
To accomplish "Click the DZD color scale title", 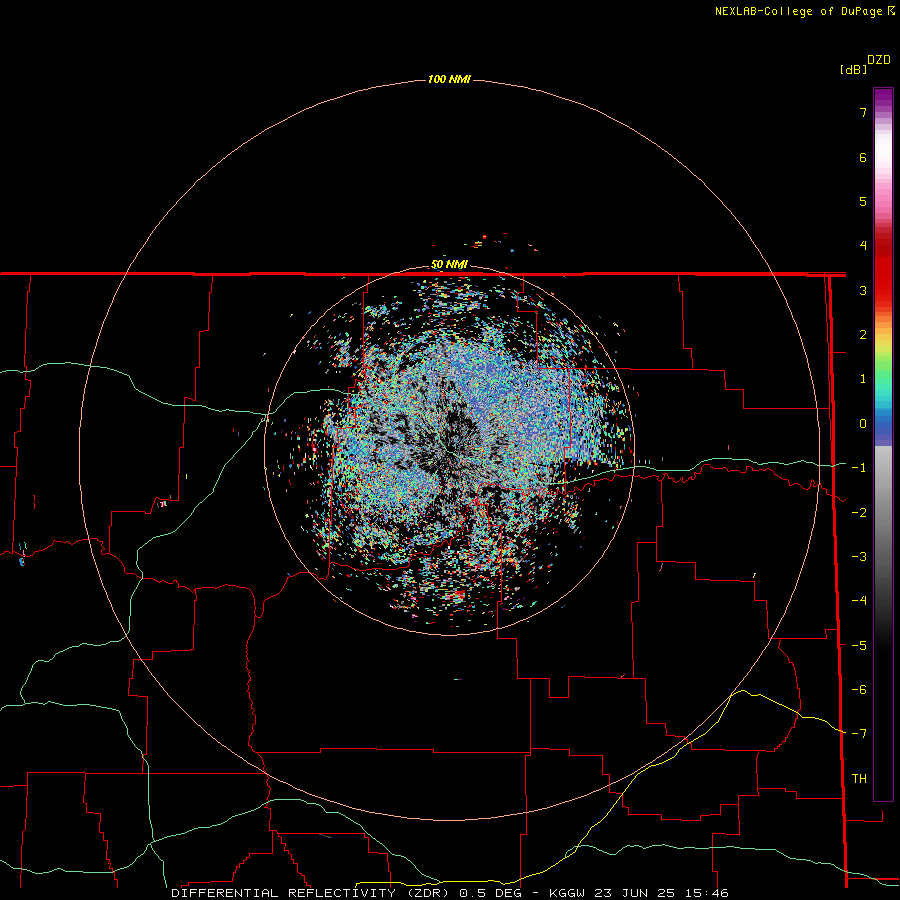I will 879,60.
